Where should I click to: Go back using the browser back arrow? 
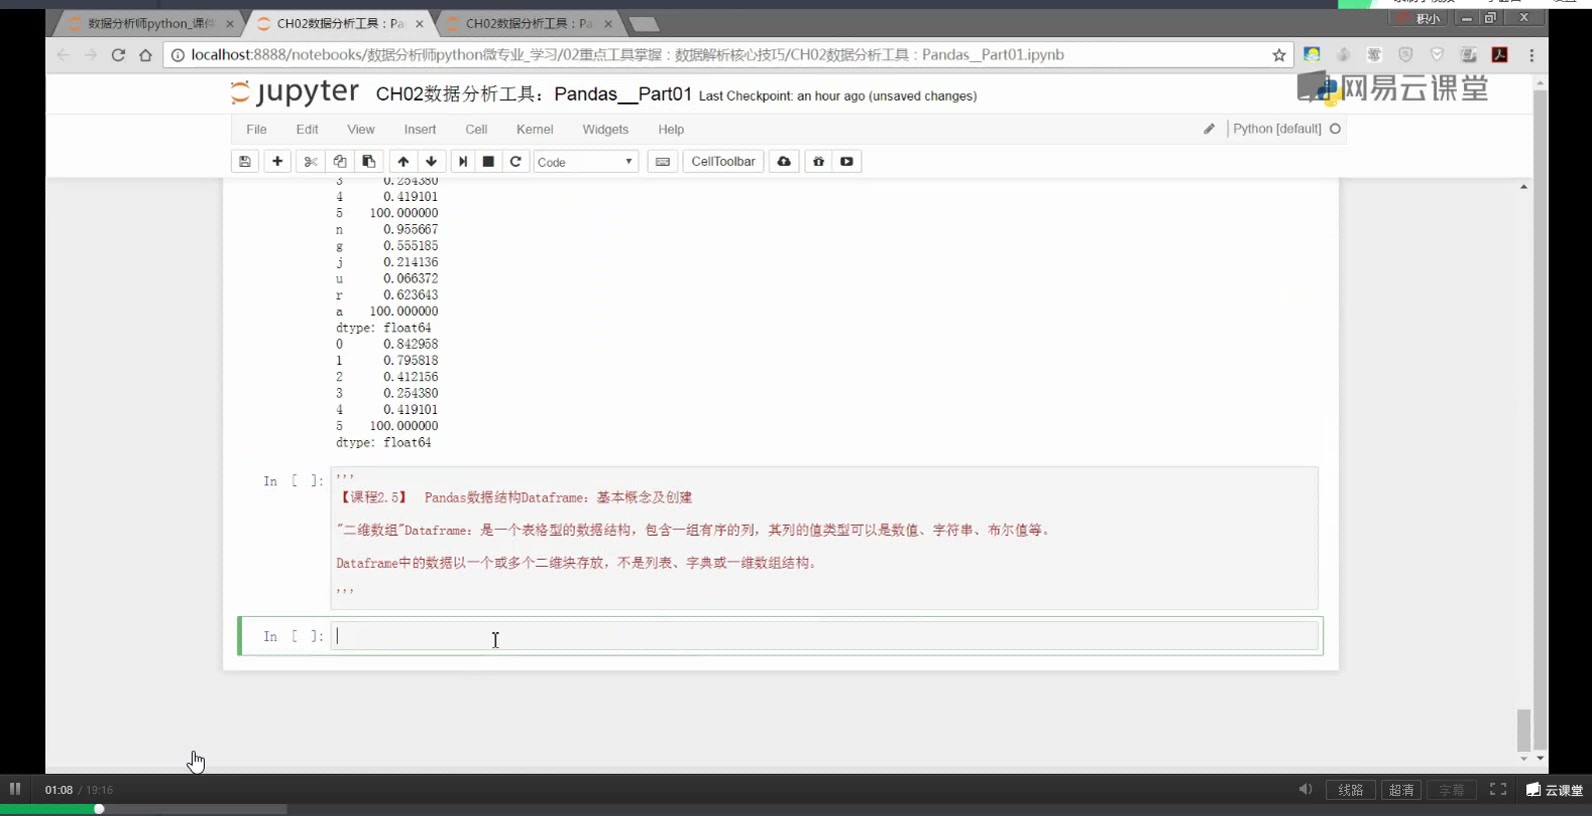[63, 55]
